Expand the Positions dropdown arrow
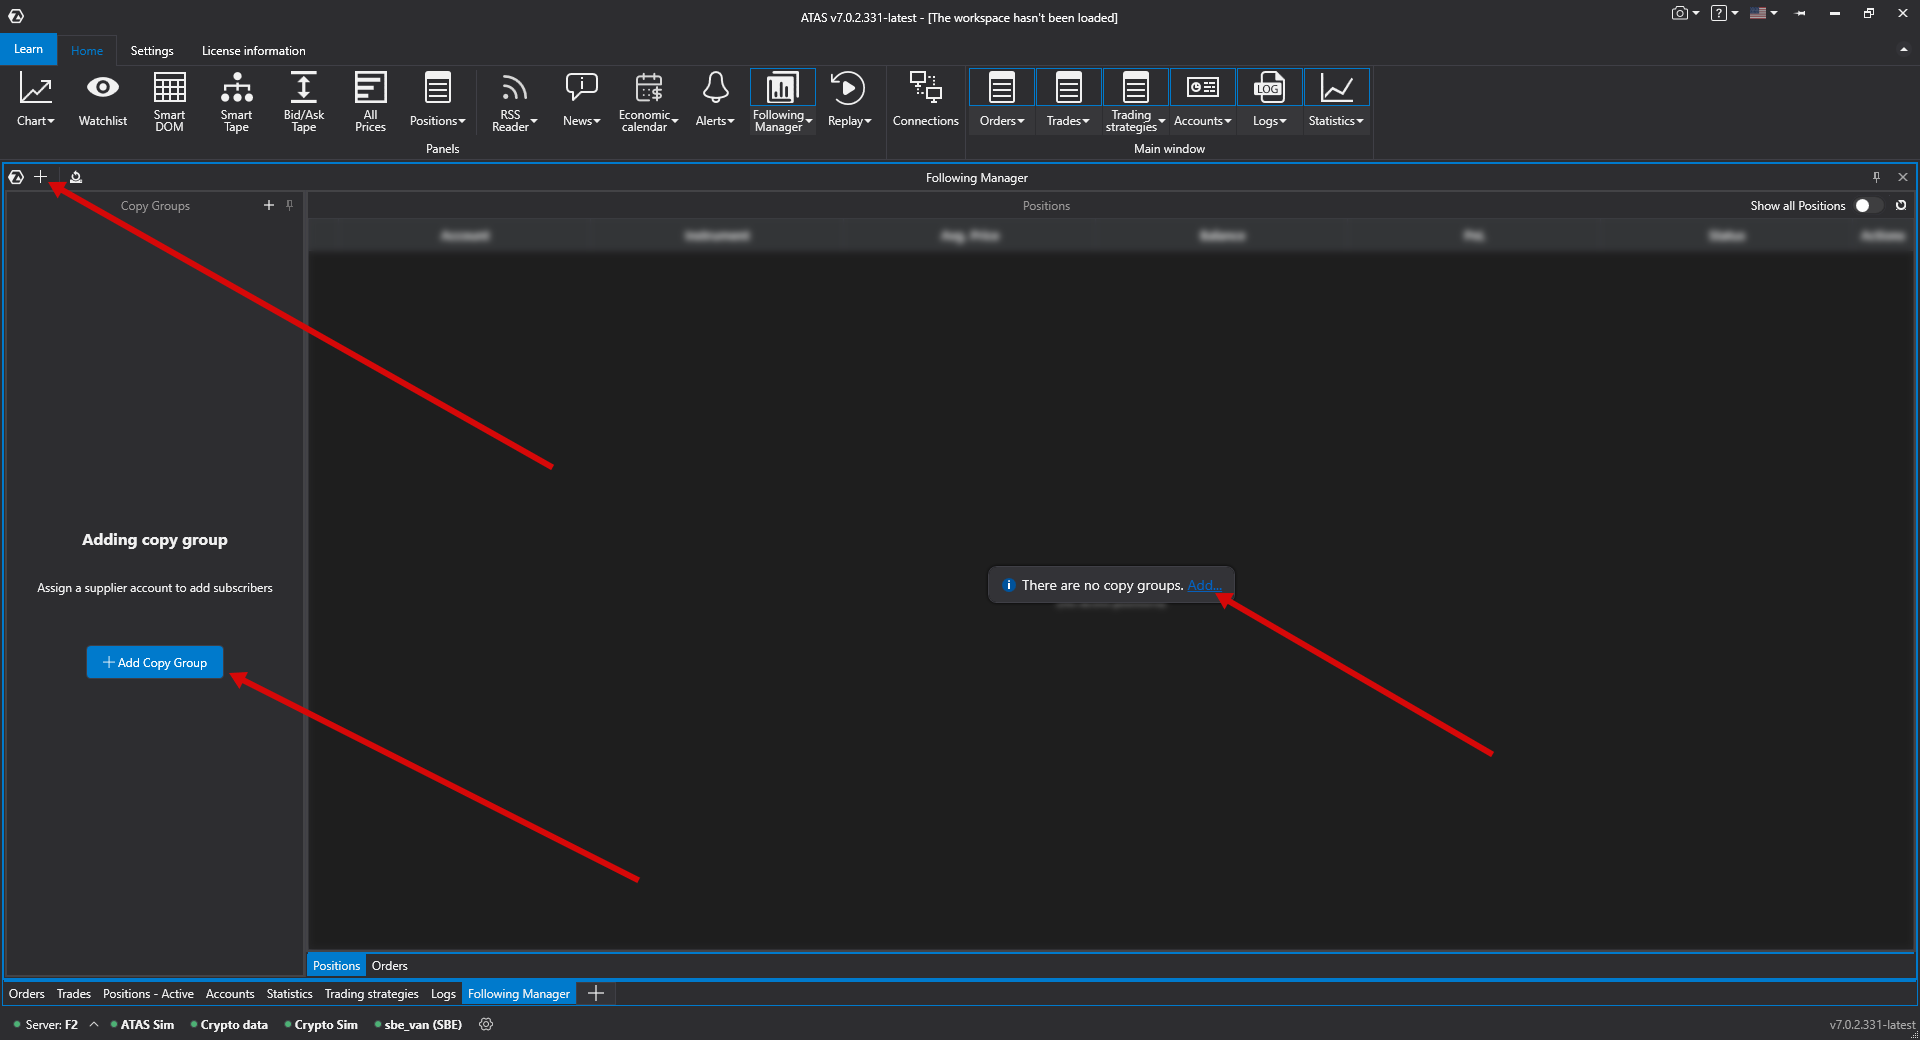This screenshot has width=1920, height=1040. (462, 121)
